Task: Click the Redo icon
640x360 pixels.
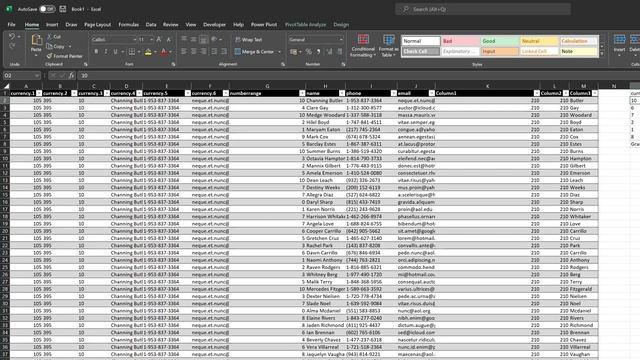Action: 12,46
